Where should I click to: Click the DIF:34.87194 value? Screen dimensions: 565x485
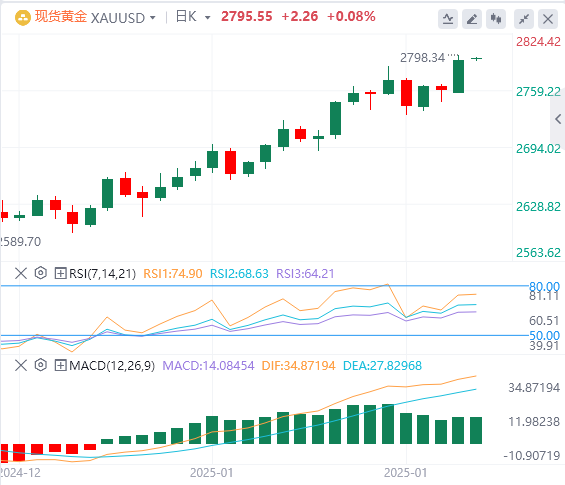coord(298,366)
